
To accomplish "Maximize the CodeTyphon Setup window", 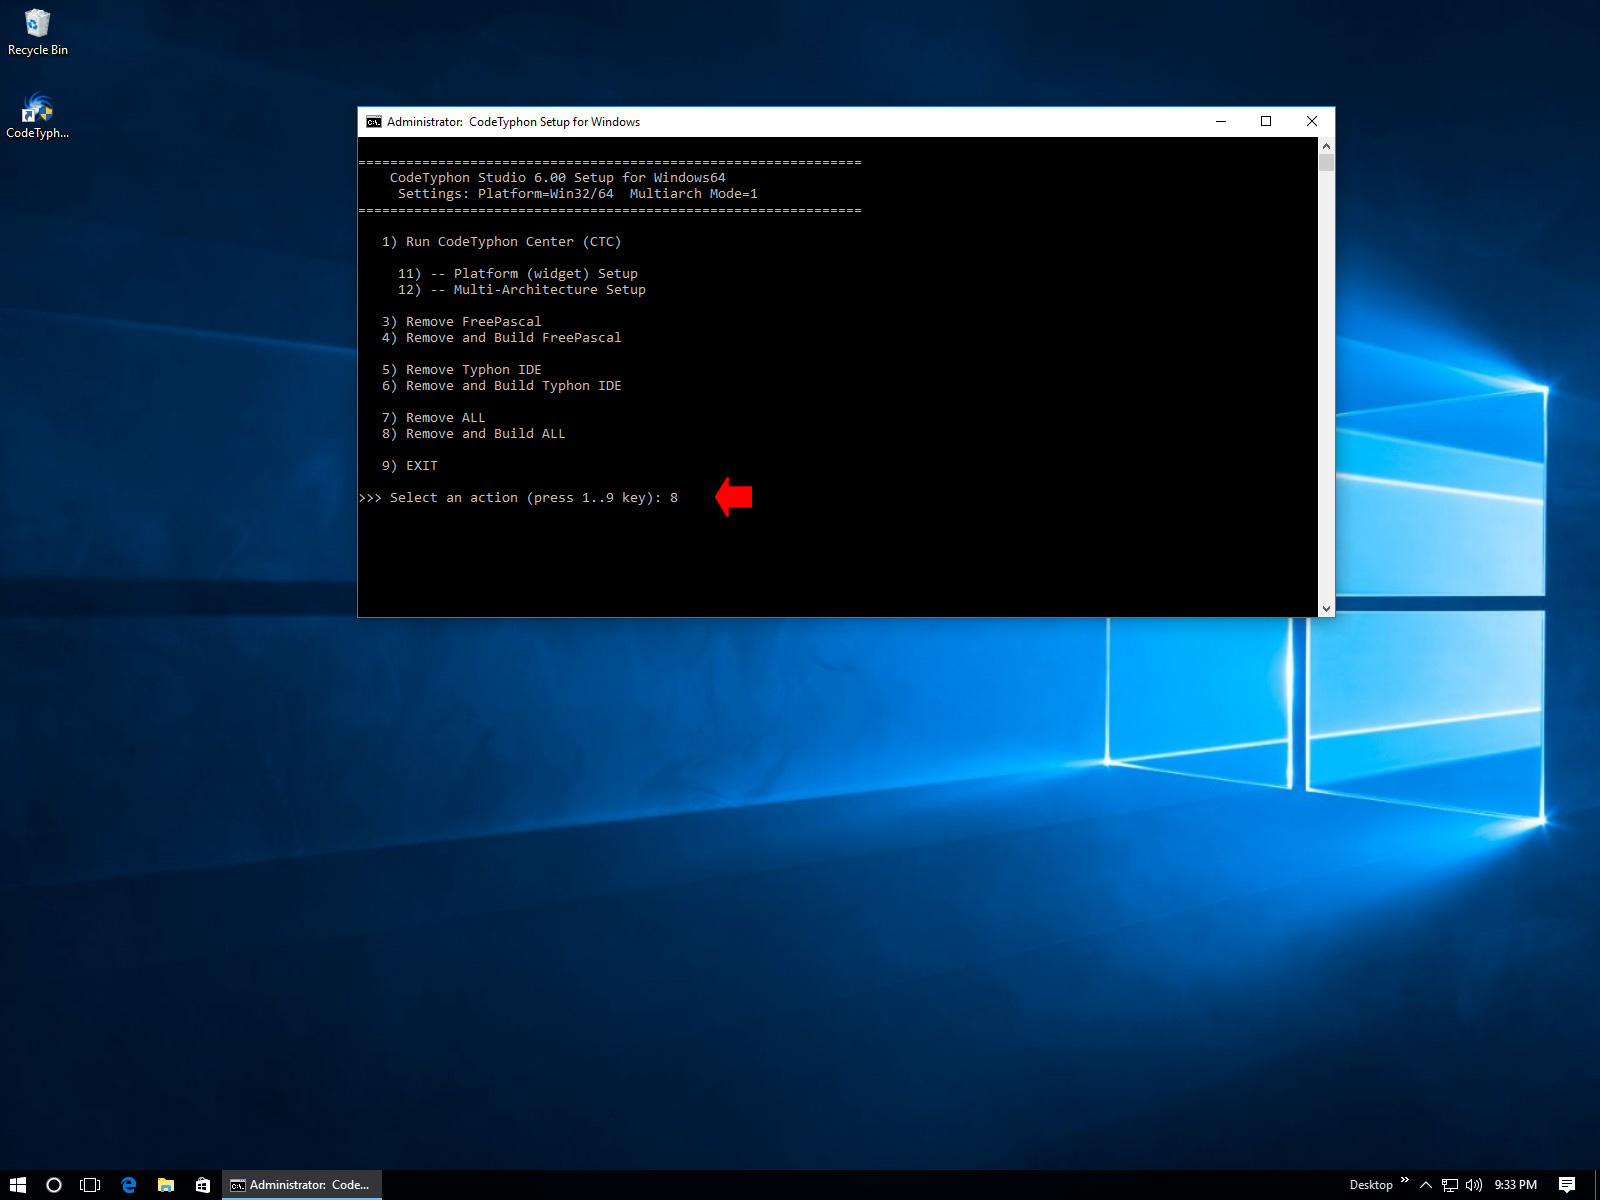I will click(1266, 122).
